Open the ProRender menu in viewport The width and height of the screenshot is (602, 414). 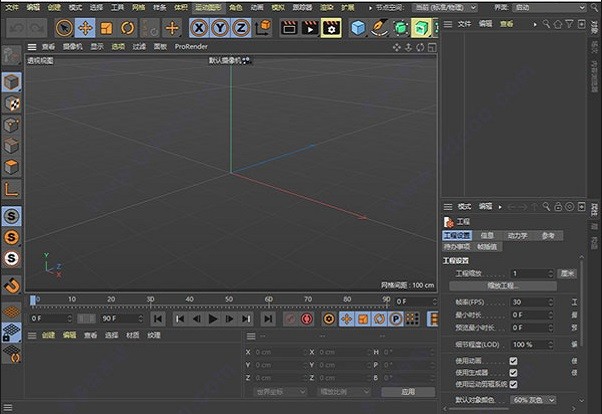click(x=191, y=46)
